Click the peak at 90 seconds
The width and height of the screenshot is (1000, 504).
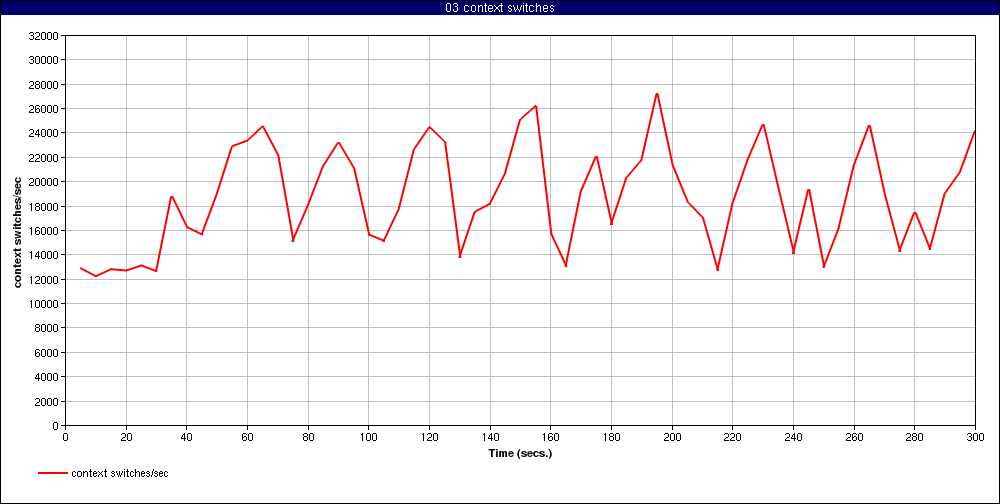[339, 142]
